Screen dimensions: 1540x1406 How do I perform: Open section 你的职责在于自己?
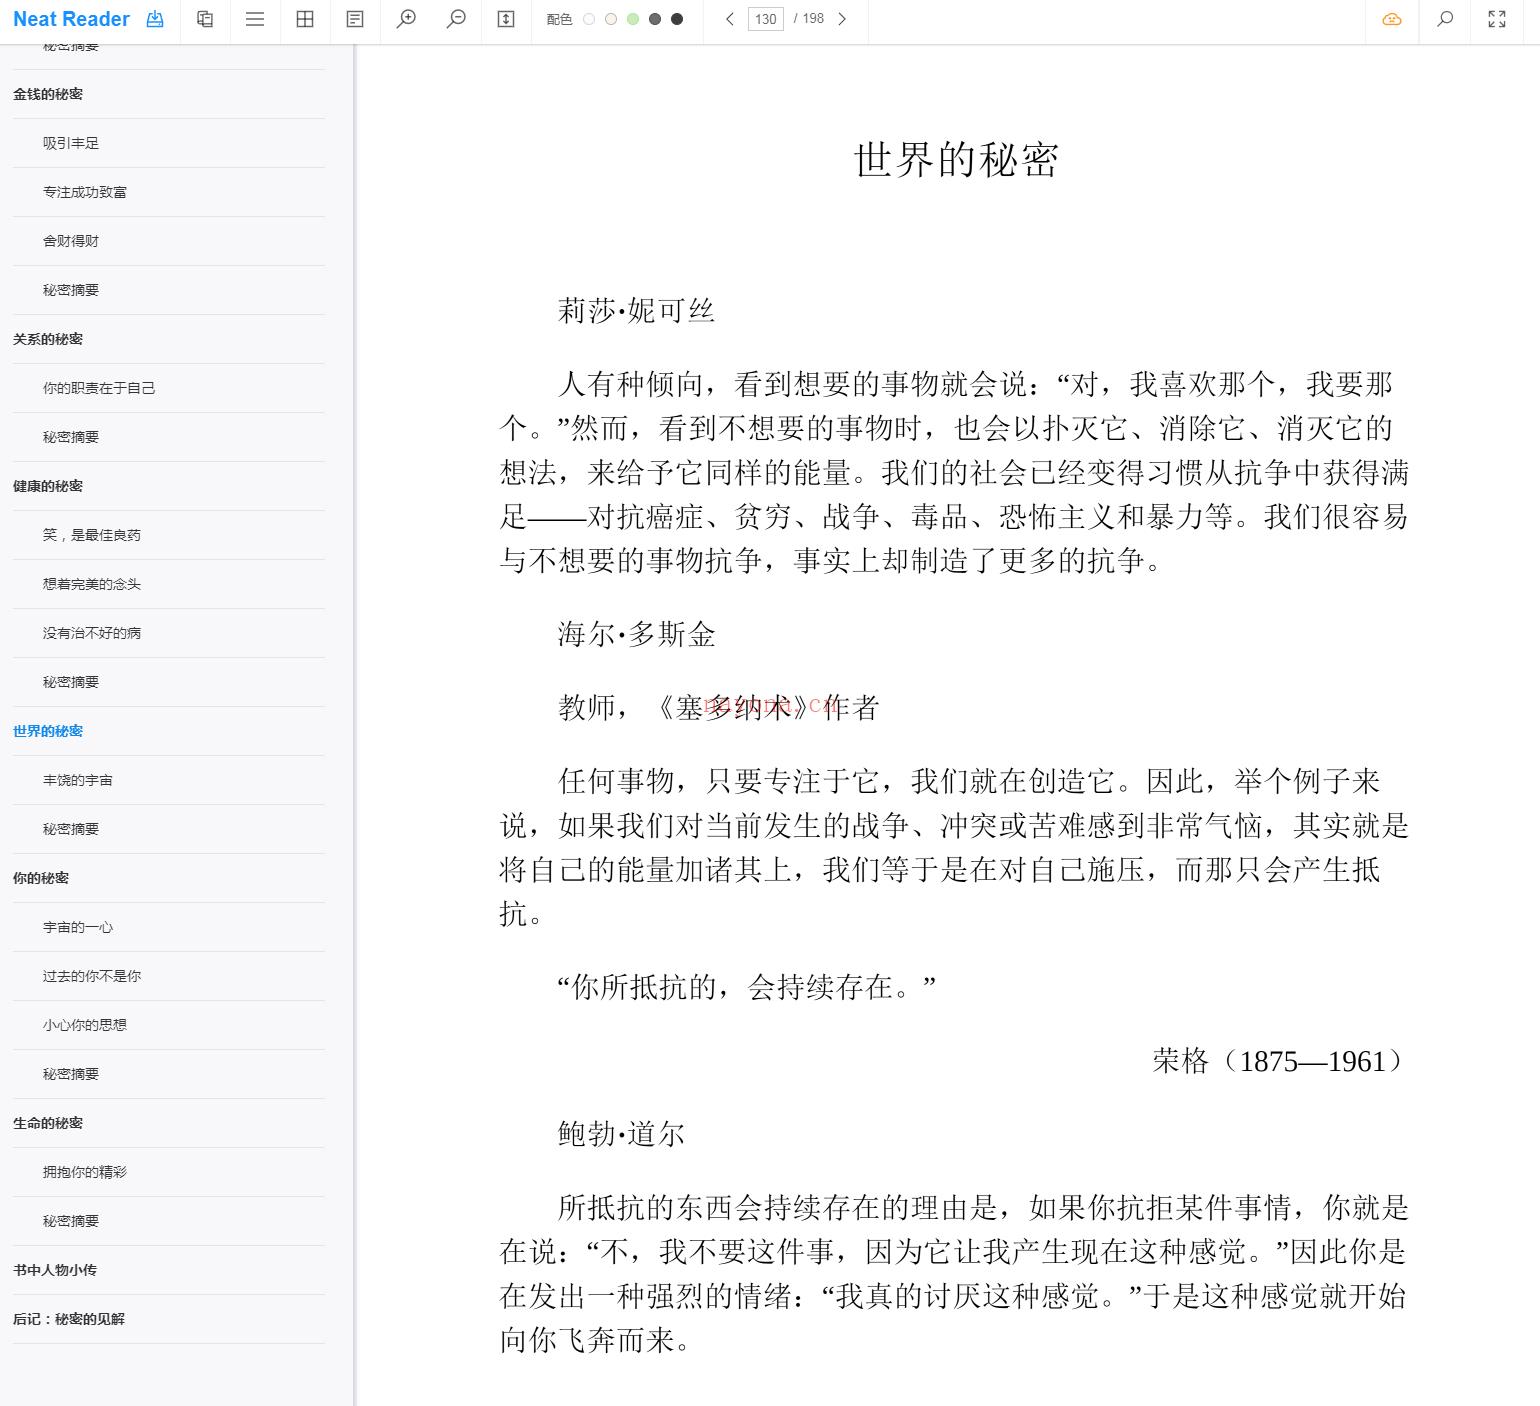pos(99,388)
